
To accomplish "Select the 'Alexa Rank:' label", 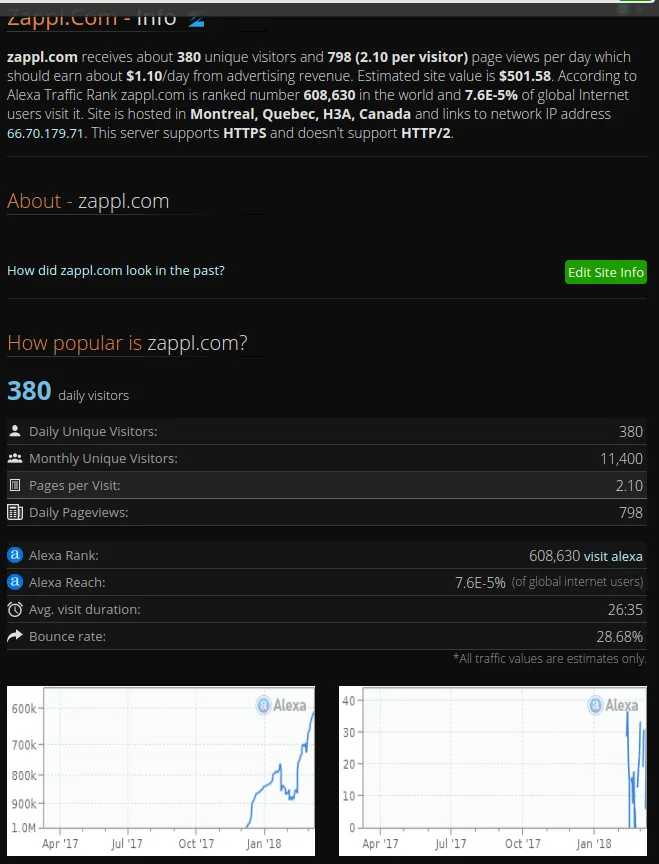I will pos(63,555).
